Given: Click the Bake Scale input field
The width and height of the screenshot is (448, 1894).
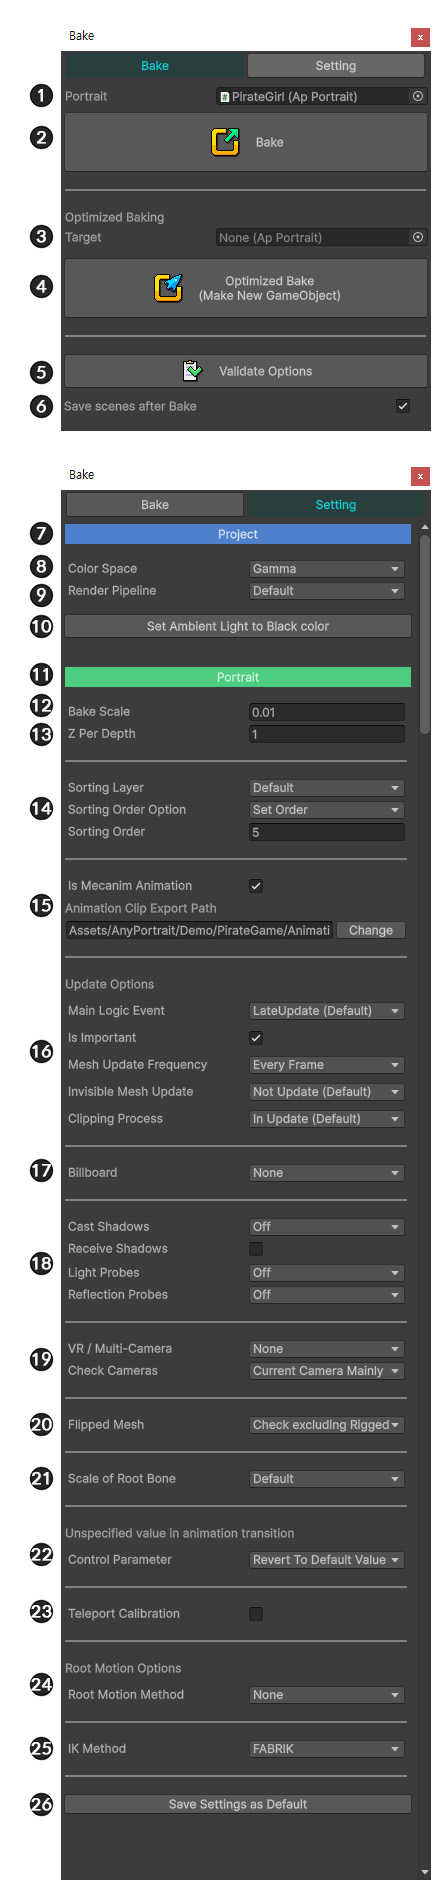Looking at the screenshot, I should pos(327,712).
